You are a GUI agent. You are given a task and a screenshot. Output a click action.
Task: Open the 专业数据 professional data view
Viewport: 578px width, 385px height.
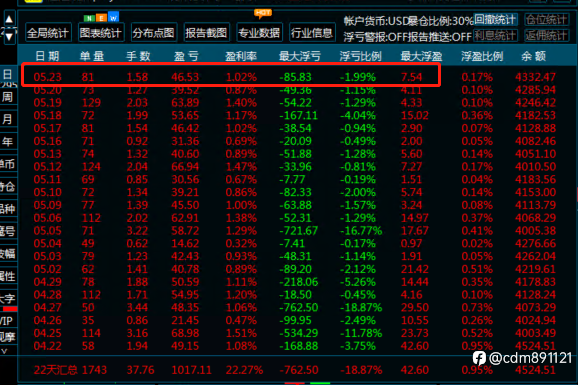click(x=259, y=33)
